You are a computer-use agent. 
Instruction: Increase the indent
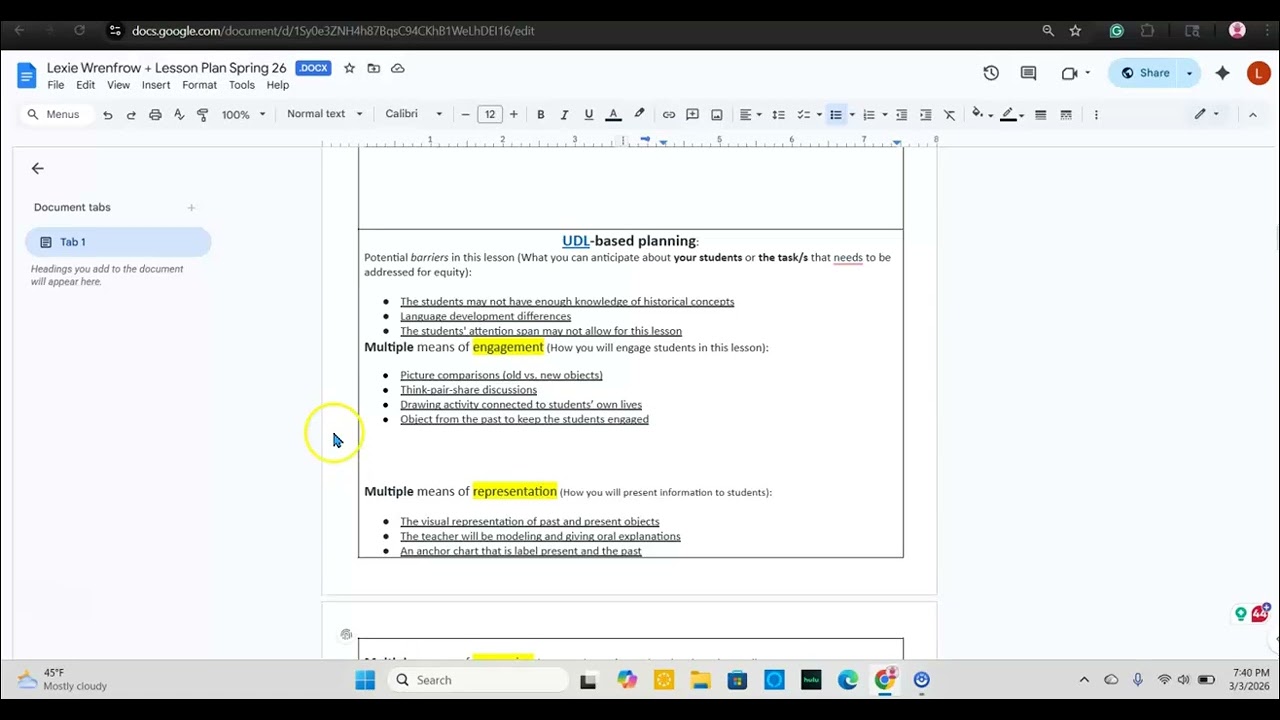point(925,115)
